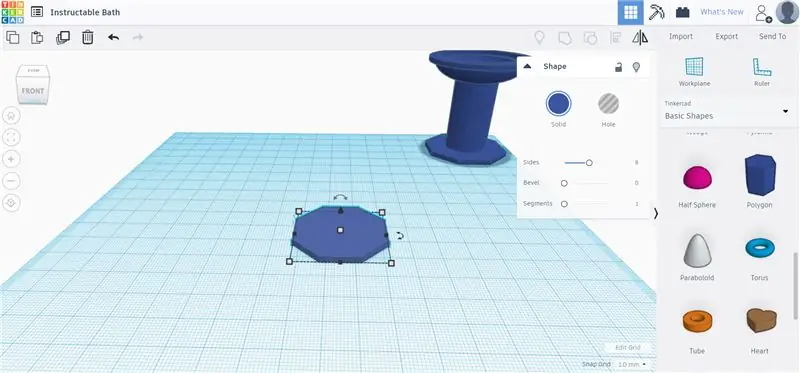Select the Workplane tool
The height and width of the screenshot is (373, 800).
click(694, 72)
